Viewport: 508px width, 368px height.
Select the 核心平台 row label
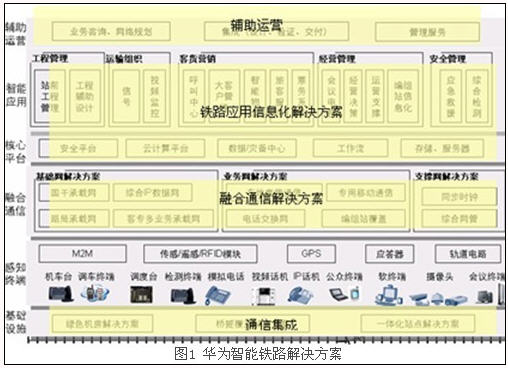[x=16, y=151]
